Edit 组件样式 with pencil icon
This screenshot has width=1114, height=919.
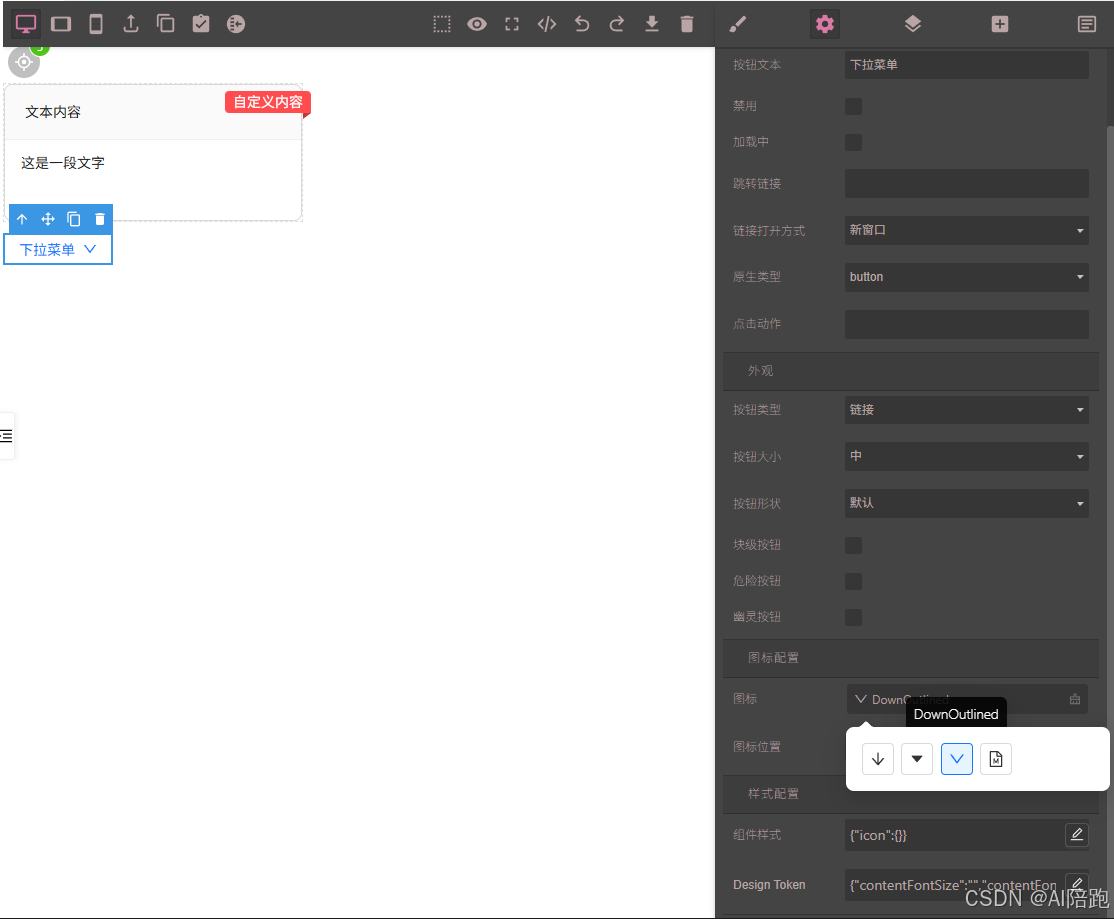point(1077,834)
